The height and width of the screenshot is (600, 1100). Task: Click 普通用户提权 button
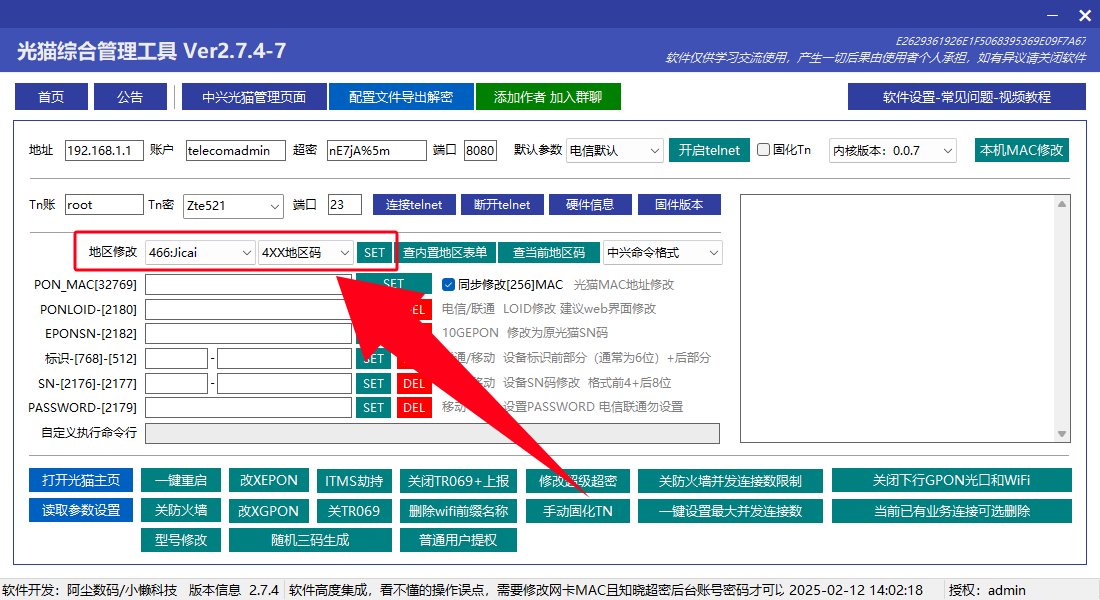tap(459, 540)
